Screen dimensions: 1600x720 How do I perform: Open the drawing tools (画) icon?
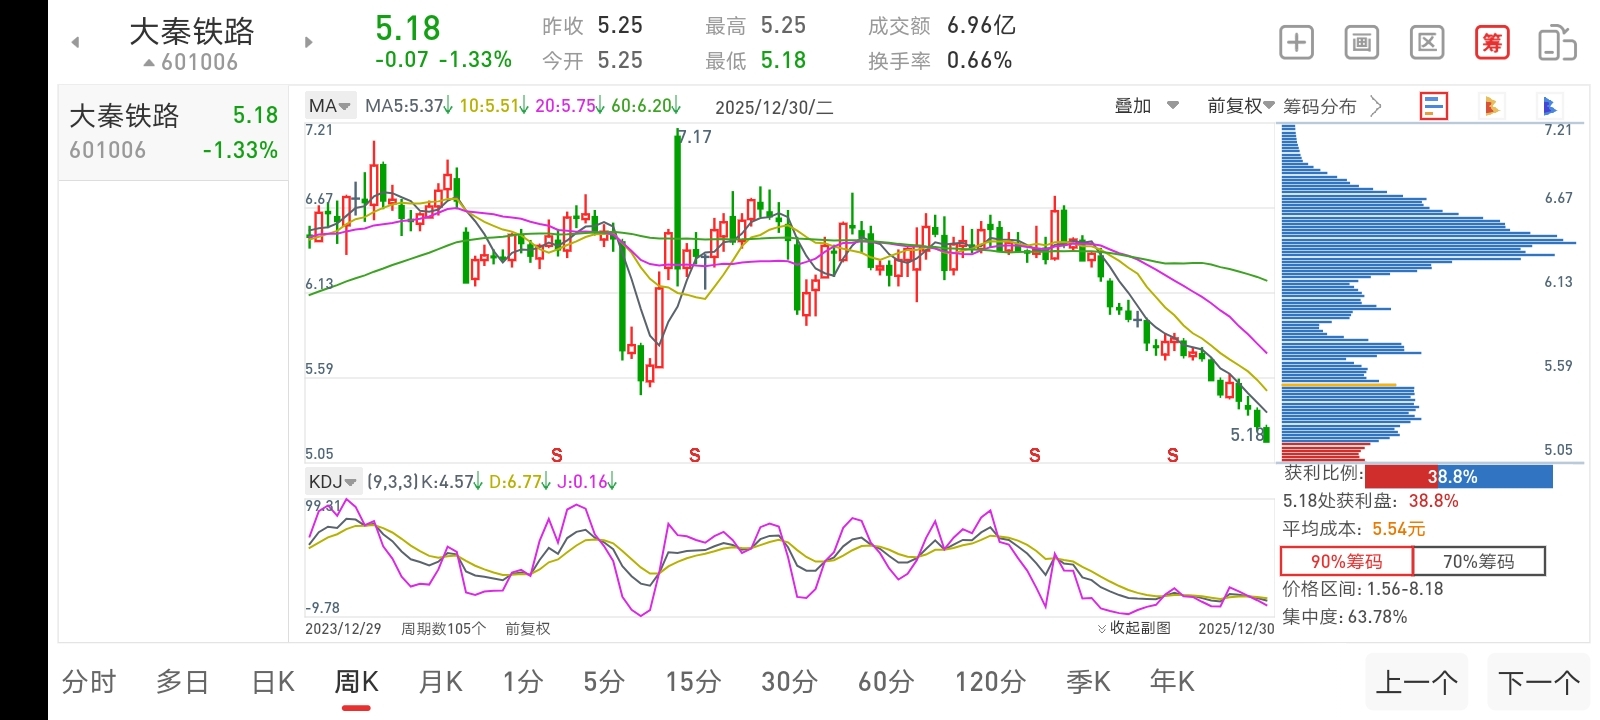[1362, 43]
